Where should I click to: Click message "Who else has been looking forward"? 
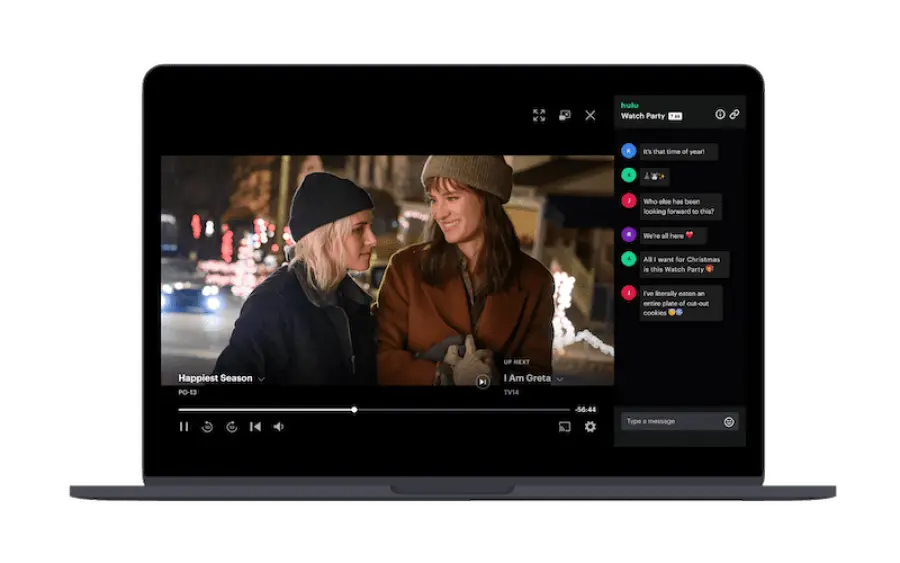tap(680, 207)
